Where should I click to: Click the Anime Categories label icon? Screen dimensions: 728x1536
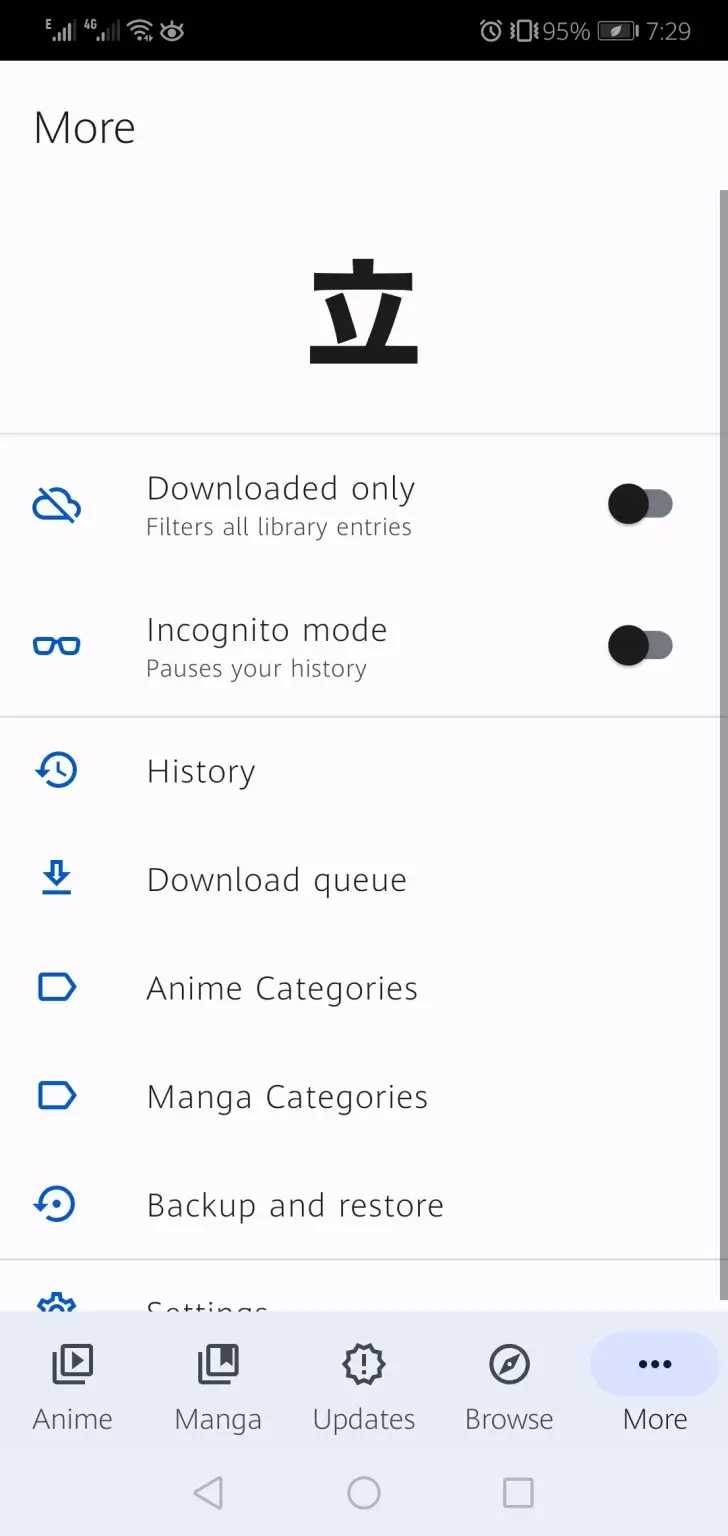(x=56, y=988)
